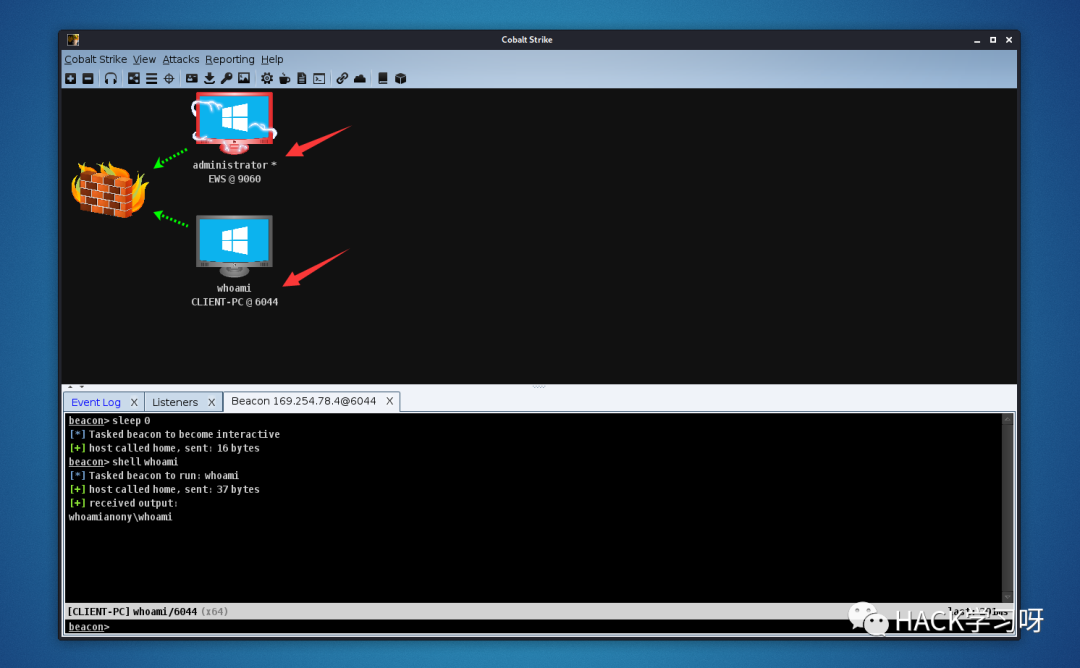Click the plus (connect to team server) toolbar icon
This screenshot has height=668, width=1080.
pos(70,79)
